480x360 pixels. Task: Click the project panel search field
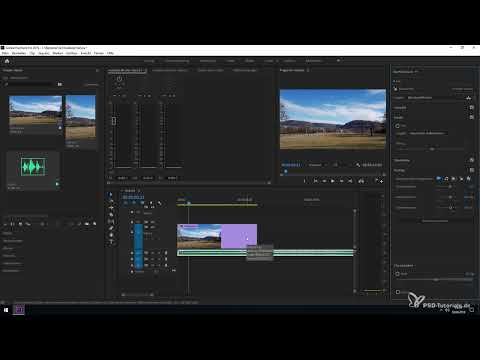[30, 84]
